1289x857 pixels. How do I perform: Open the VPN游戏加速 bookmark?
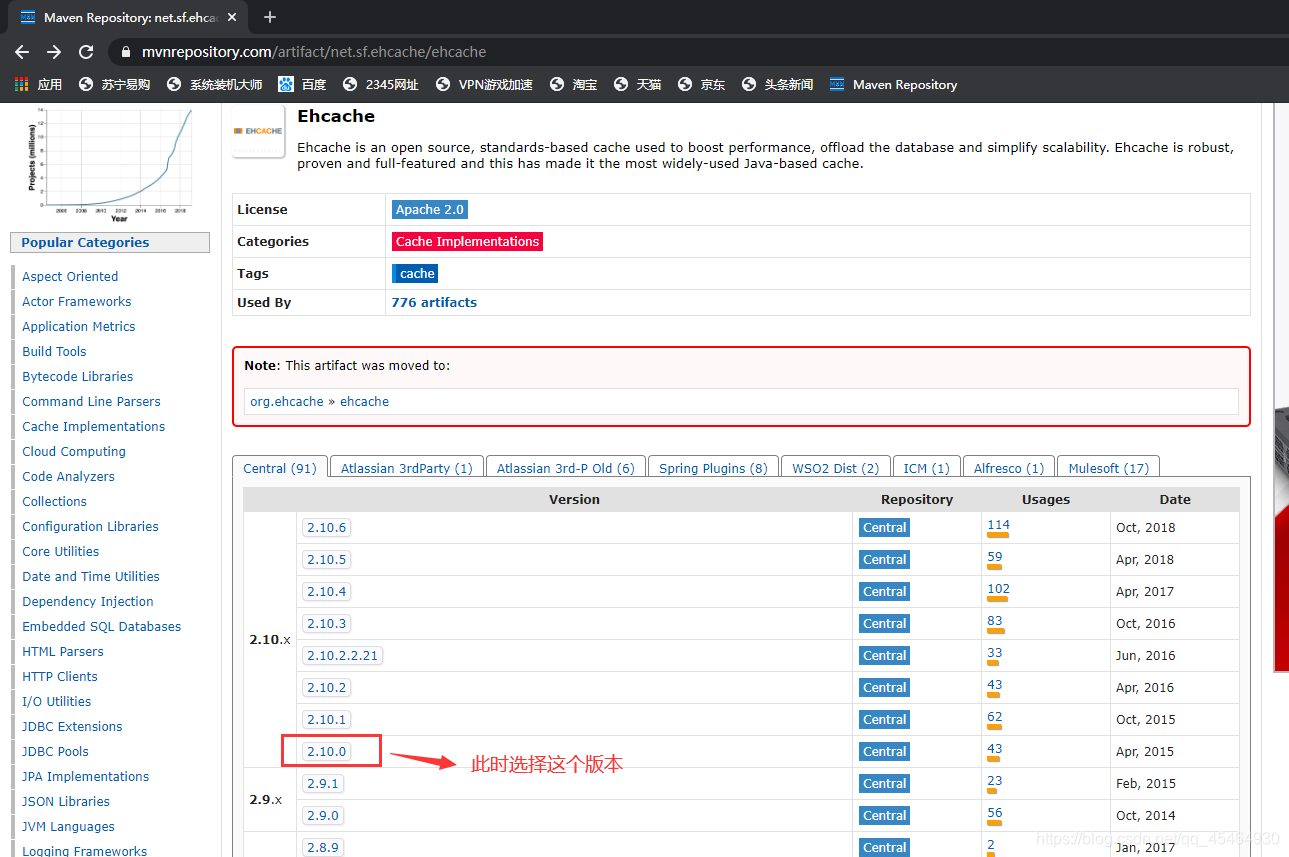484,85
